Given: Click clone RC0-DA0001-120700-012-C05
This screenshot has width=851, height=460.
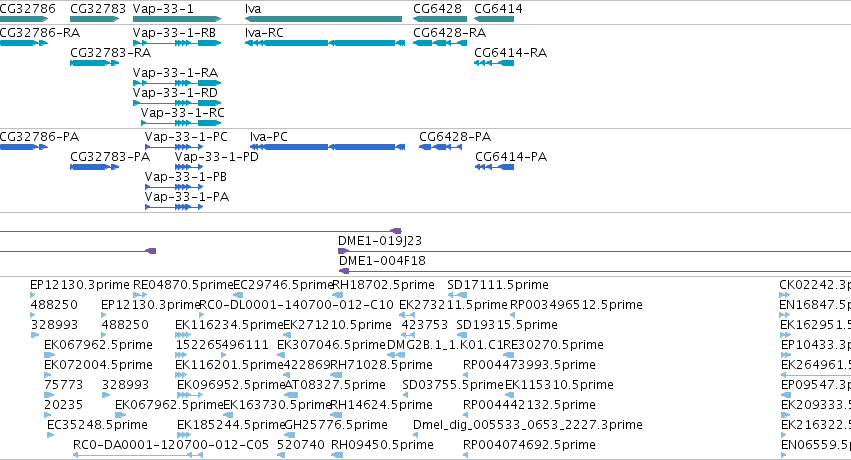Looking at the screenshot, I should (171, 445).
